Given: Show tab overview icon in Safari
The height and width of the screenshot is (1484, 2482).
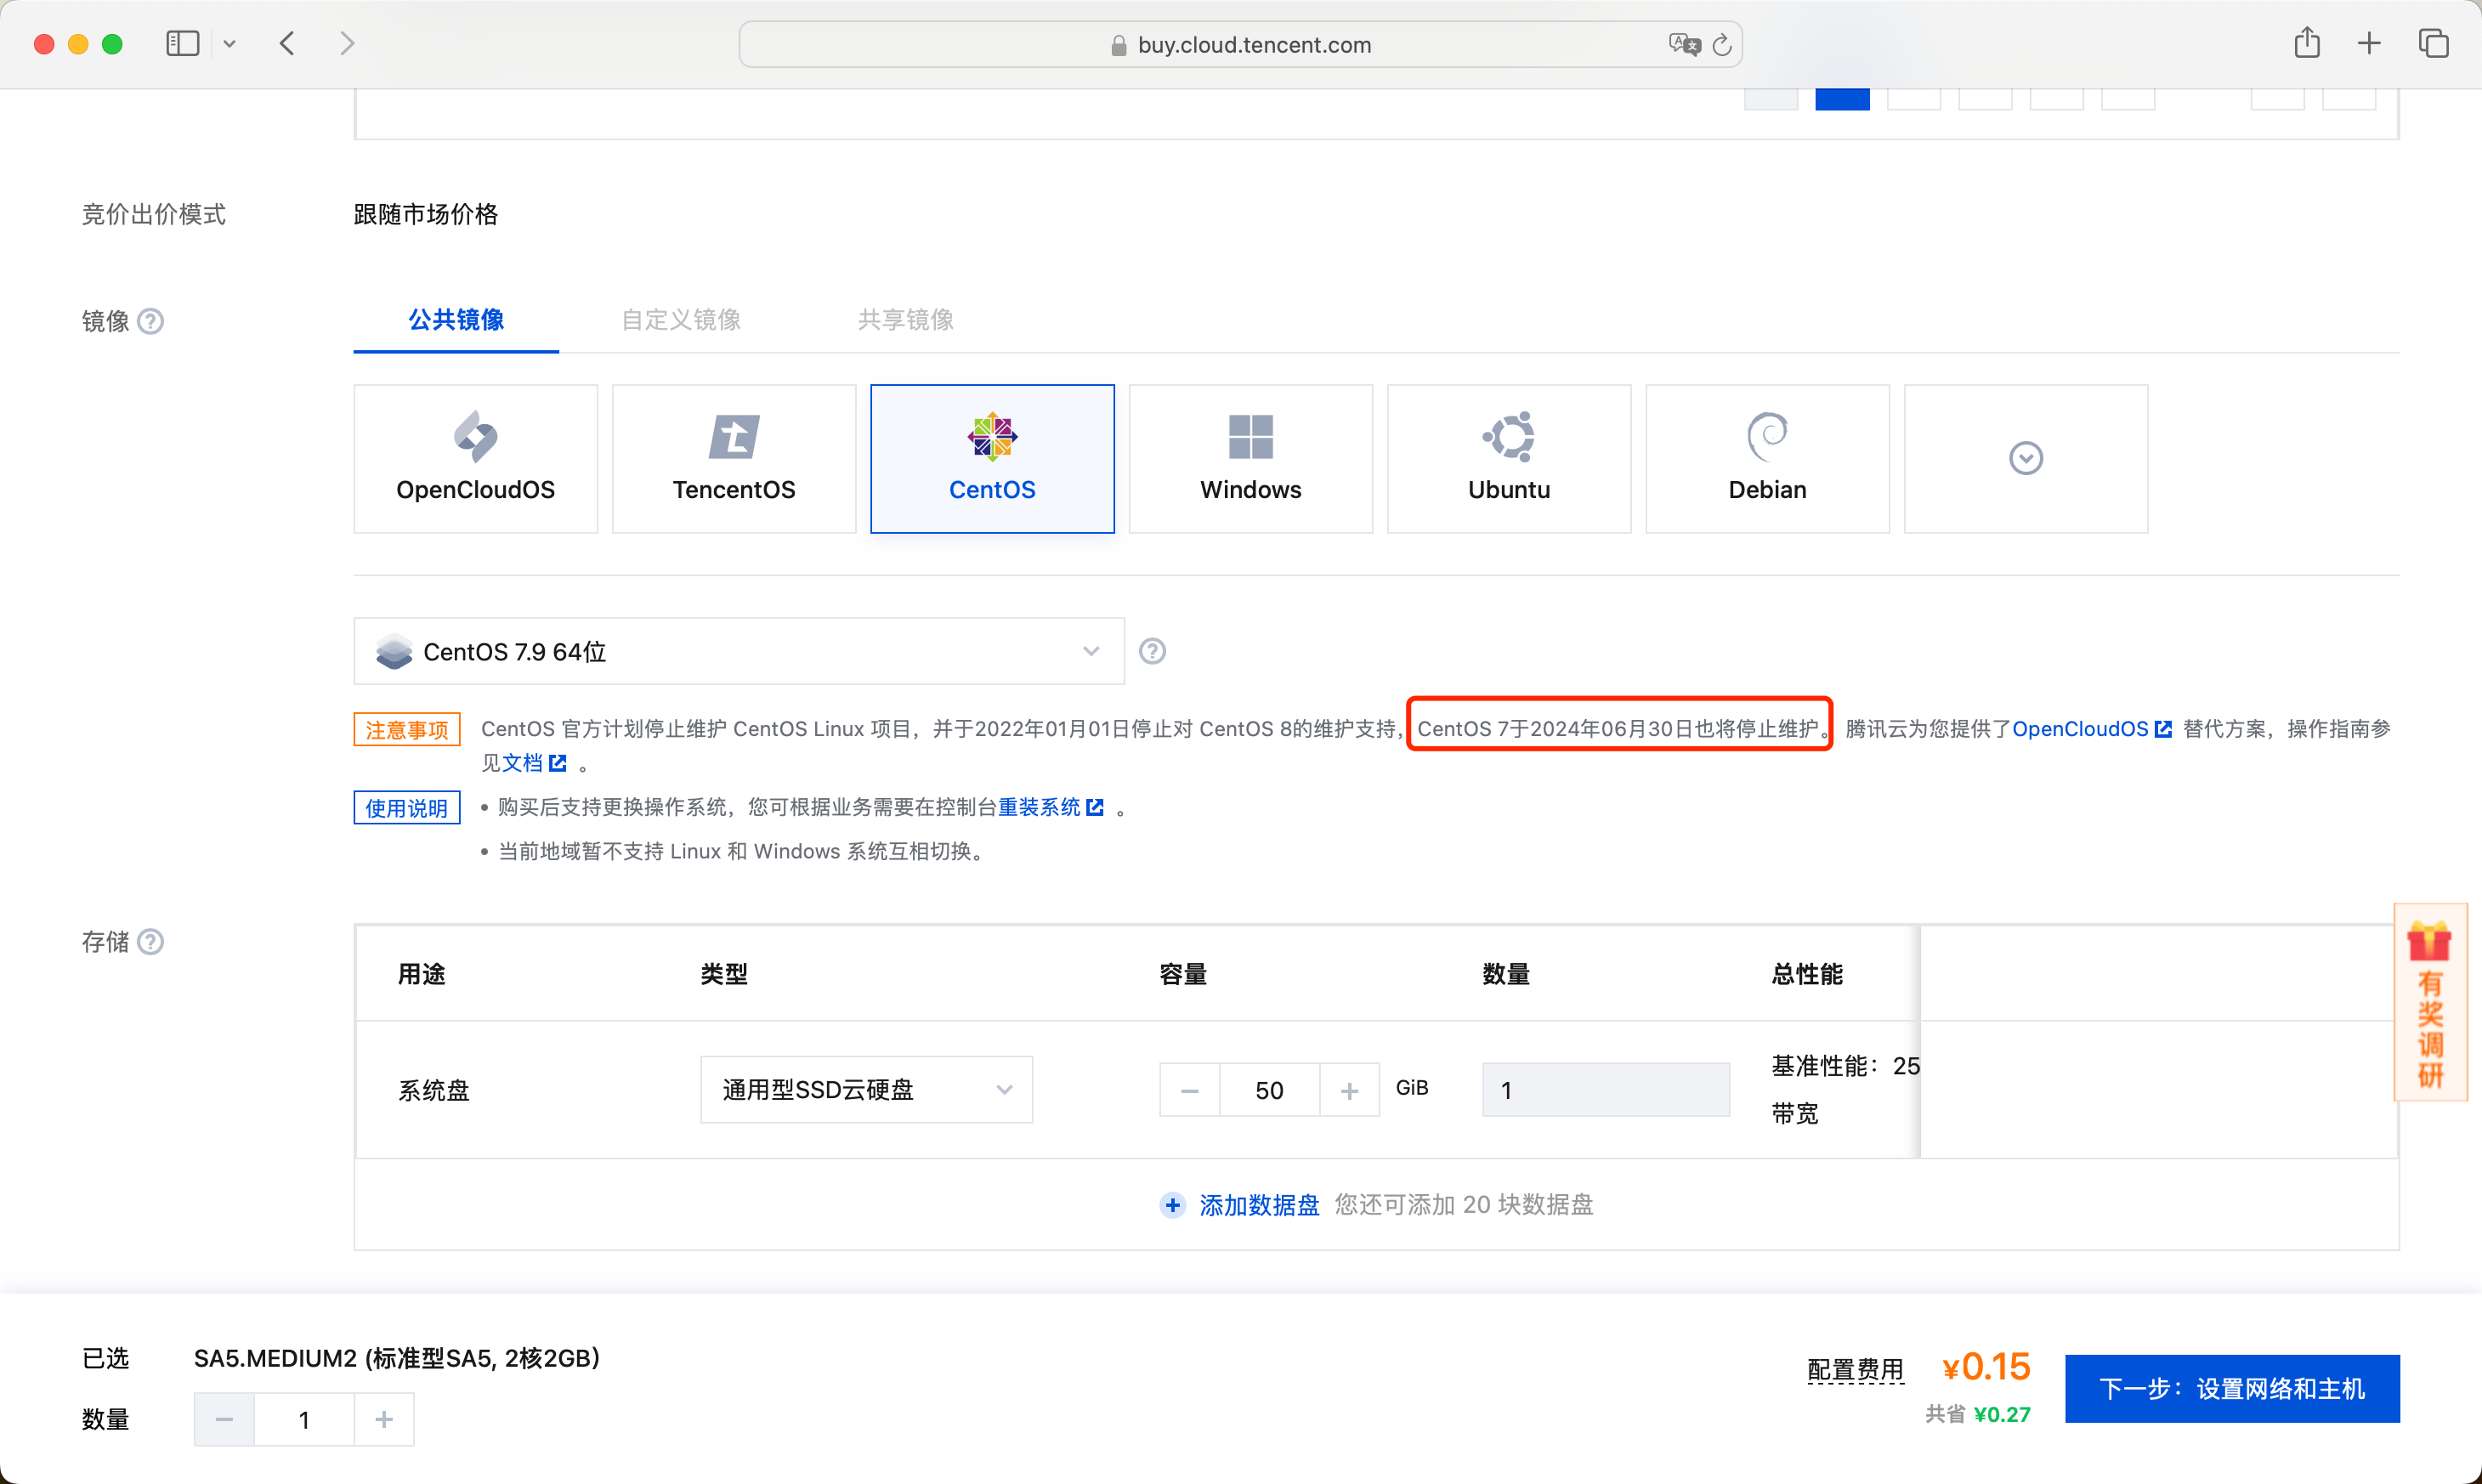Looking at the screenshot, I should [2433, 44].
